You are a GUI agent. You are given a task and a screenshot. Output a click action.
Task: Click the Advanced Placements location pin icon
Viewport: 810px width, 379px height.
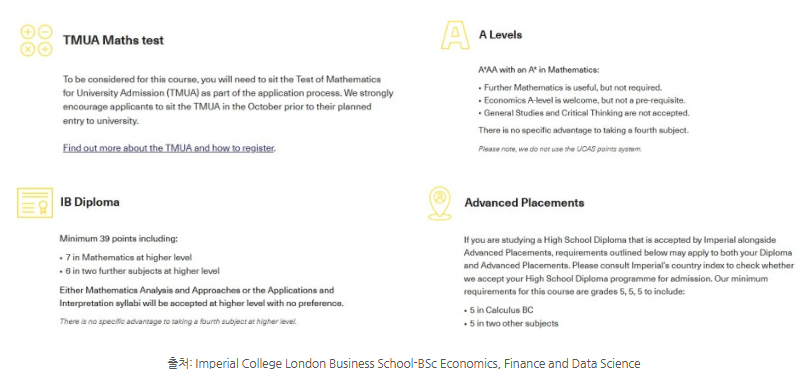click(x=440, y=203)
